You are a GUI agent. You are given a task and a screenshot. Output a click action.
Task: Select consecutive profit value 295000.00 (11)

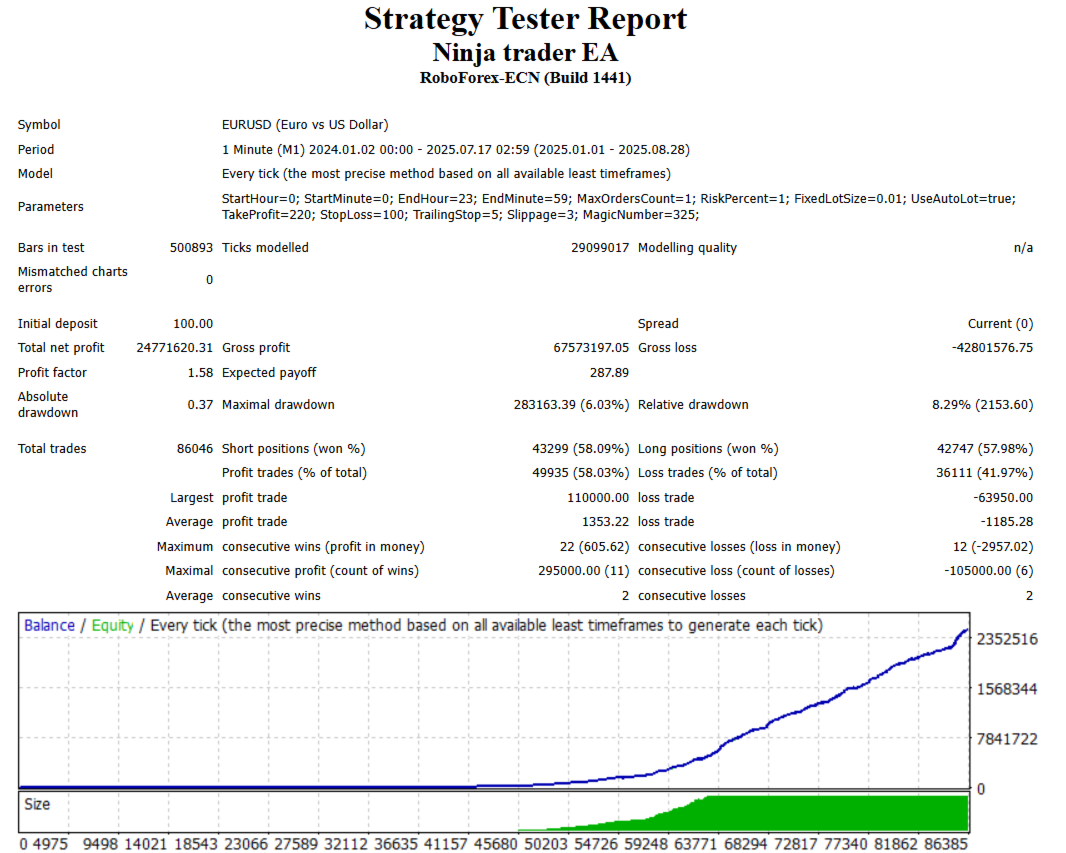pos(583,571)
